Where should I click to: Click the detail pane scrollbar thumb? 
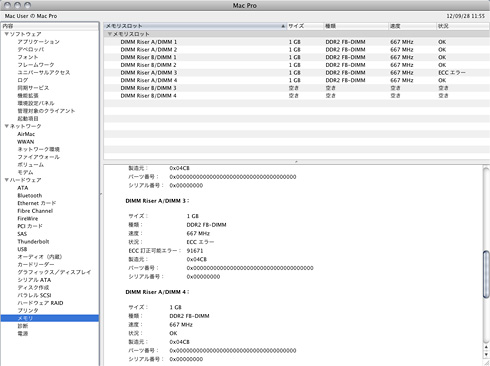(x=486, y=274)
